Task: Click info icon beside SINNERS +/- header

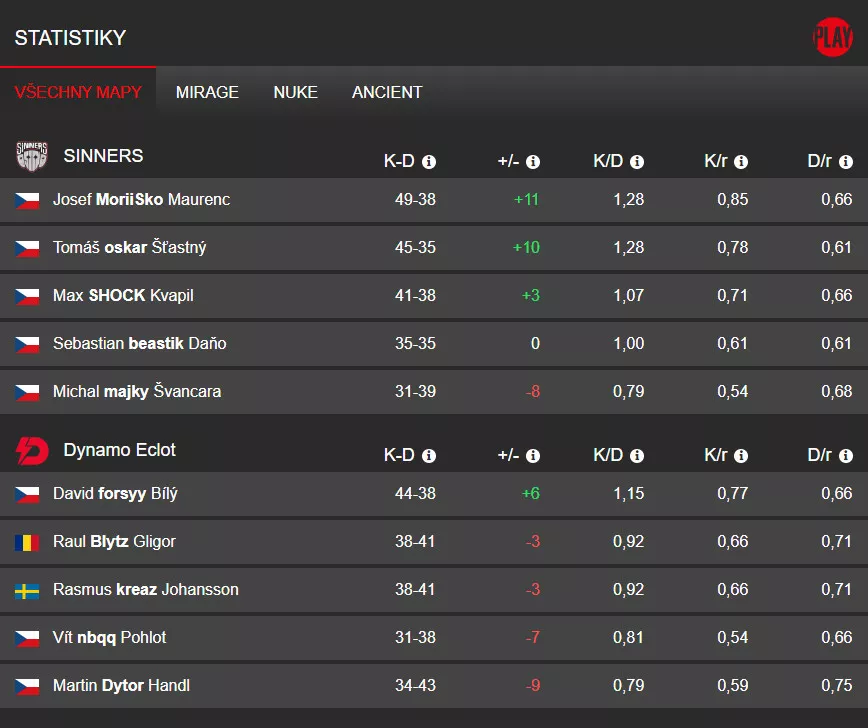Action: [533, 162]
